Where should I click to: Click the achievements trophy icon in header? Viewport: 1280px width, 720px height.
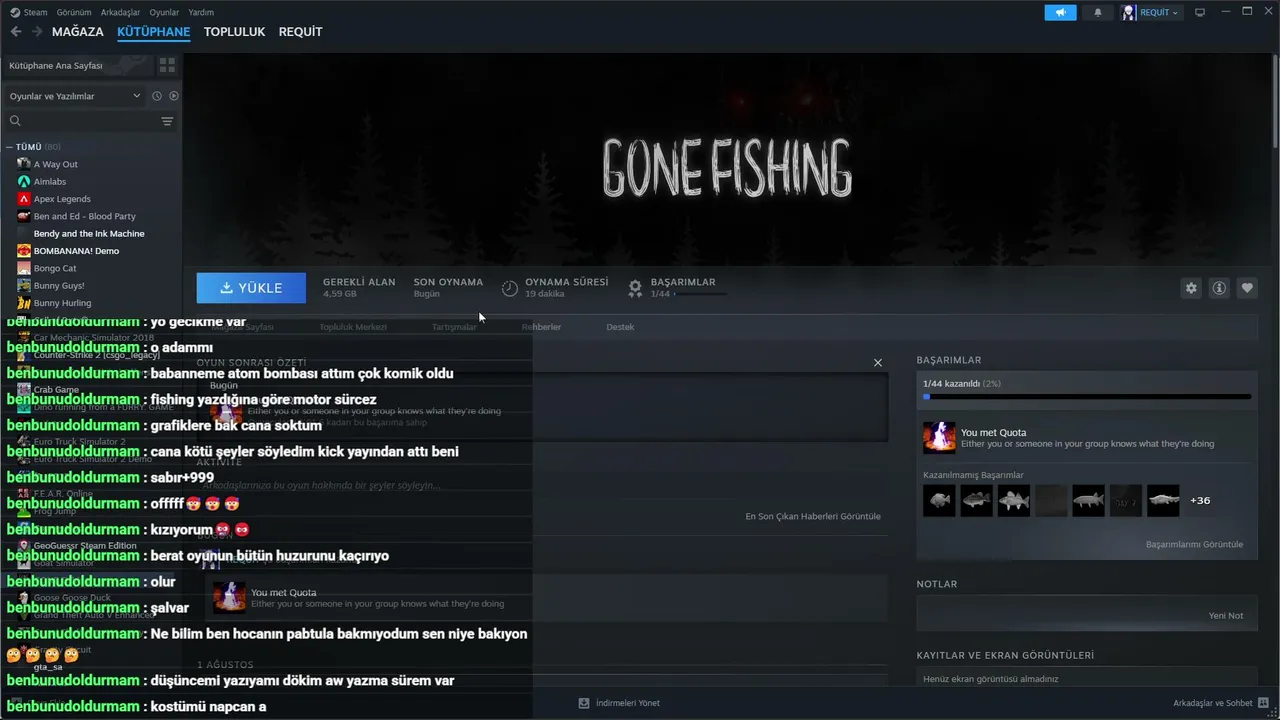tap(635, 288)
